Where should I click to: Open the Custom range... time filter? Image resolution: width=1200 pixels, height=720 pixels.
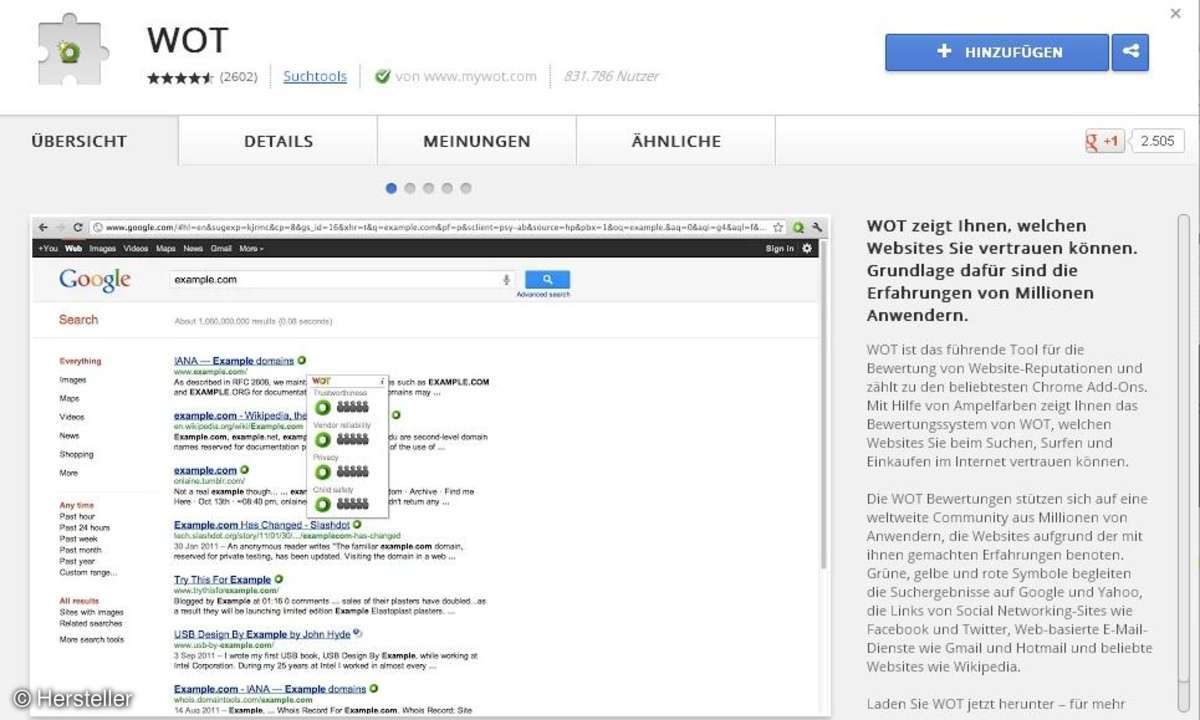(x=88, y=573)
